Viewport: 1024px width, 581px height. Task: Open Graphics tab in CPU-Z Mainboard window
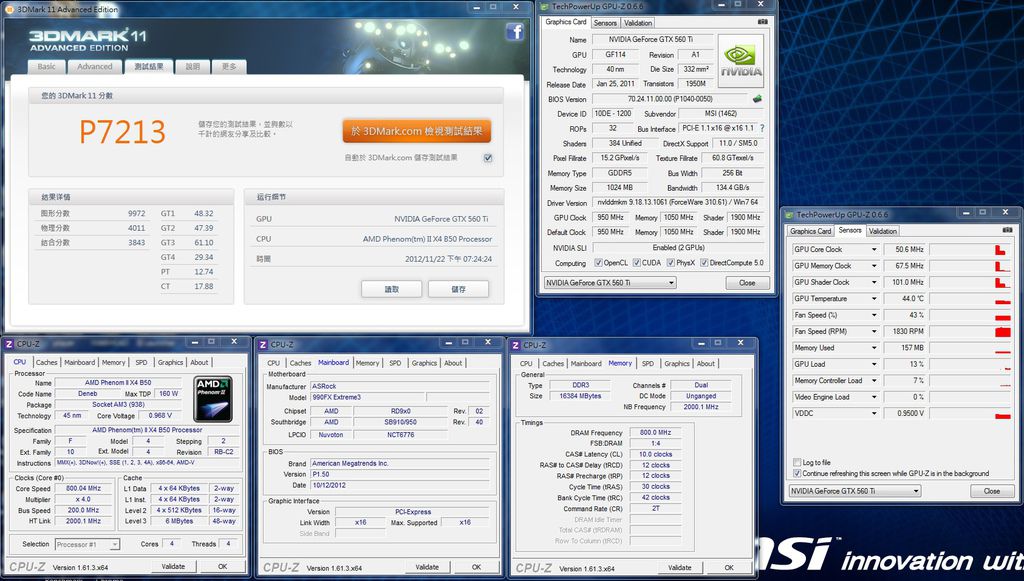point(424,363)
